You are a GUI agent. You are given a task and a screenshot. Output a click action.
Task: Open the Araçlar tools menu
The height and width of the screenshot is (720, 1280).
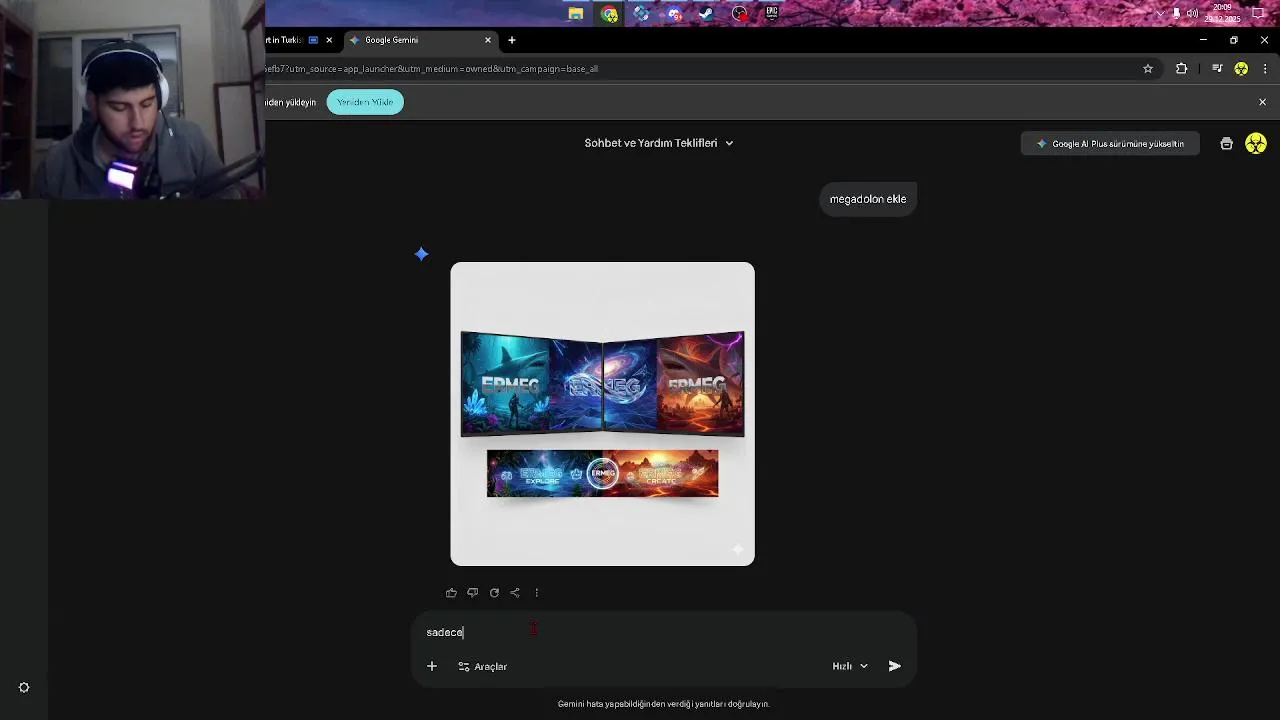click(x=483, y=666)
